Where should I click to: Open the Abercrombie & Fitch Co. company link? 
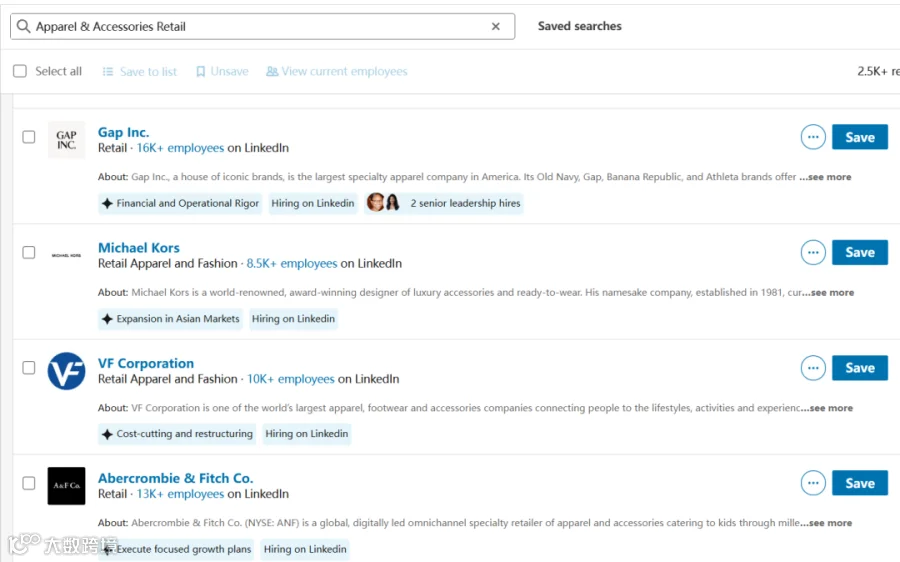point(176,478)
